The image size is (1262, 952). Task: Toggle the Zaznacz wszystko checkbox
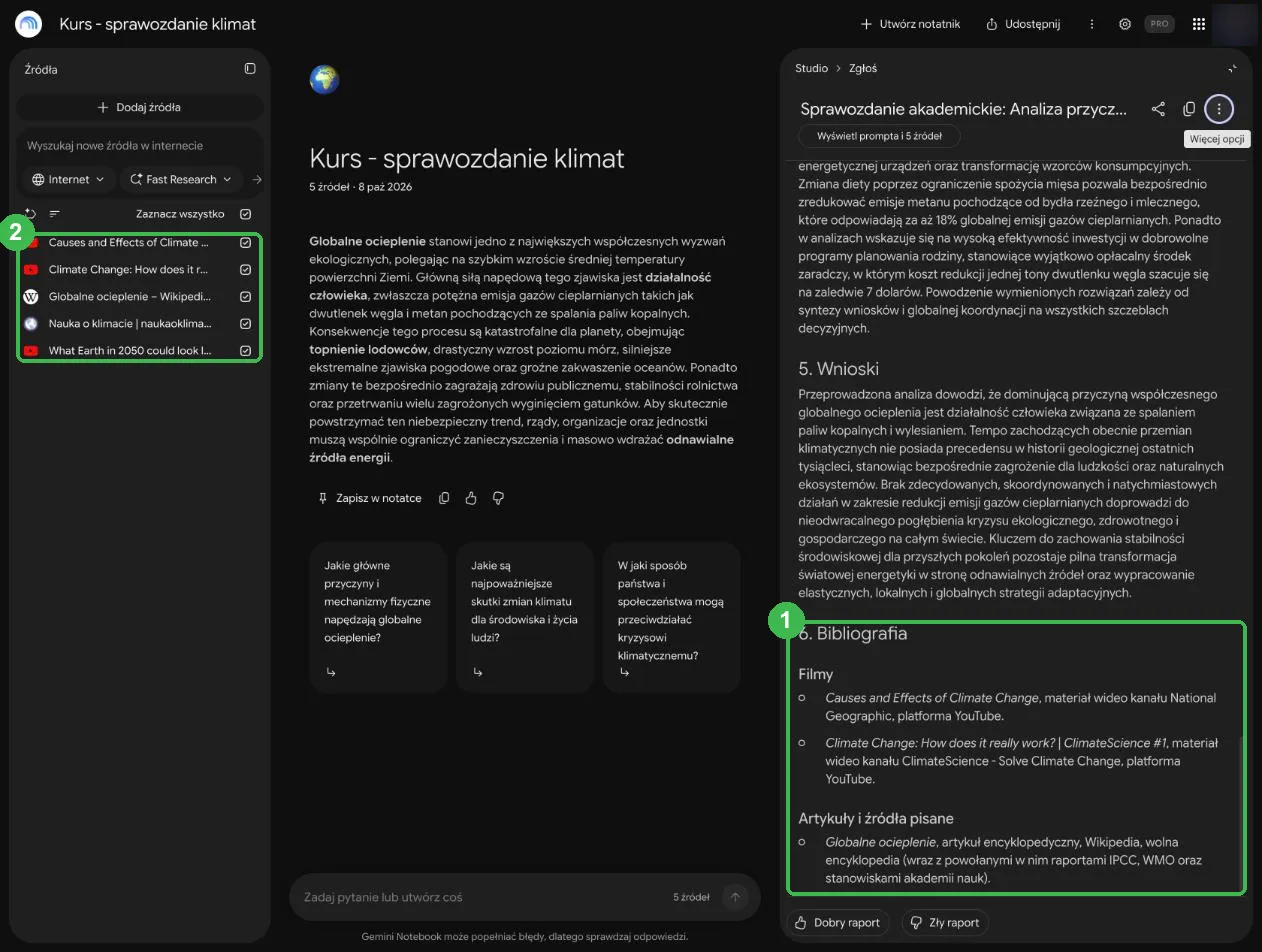(246, 214)
